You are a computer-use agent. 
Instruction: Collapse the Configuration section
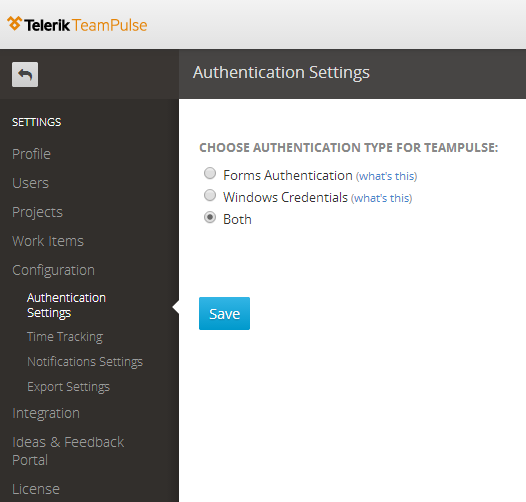click(x=53, y=270)
